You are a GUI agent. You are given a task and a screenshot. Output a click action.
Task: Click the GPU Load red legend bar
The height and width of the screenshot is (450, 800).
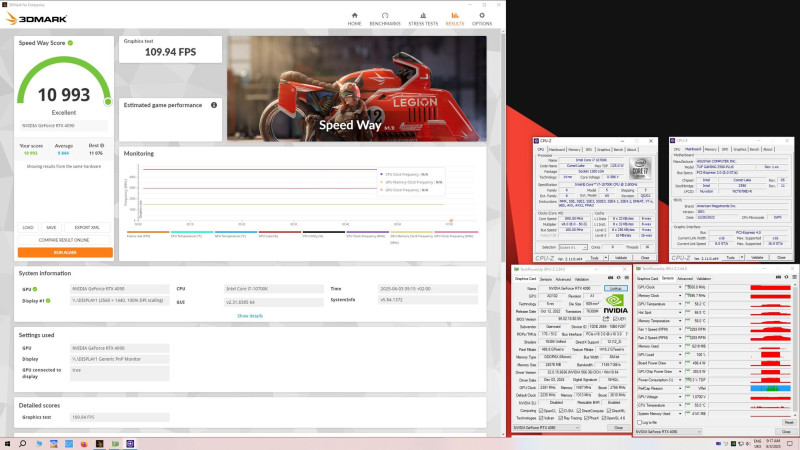tap(280, 232)
